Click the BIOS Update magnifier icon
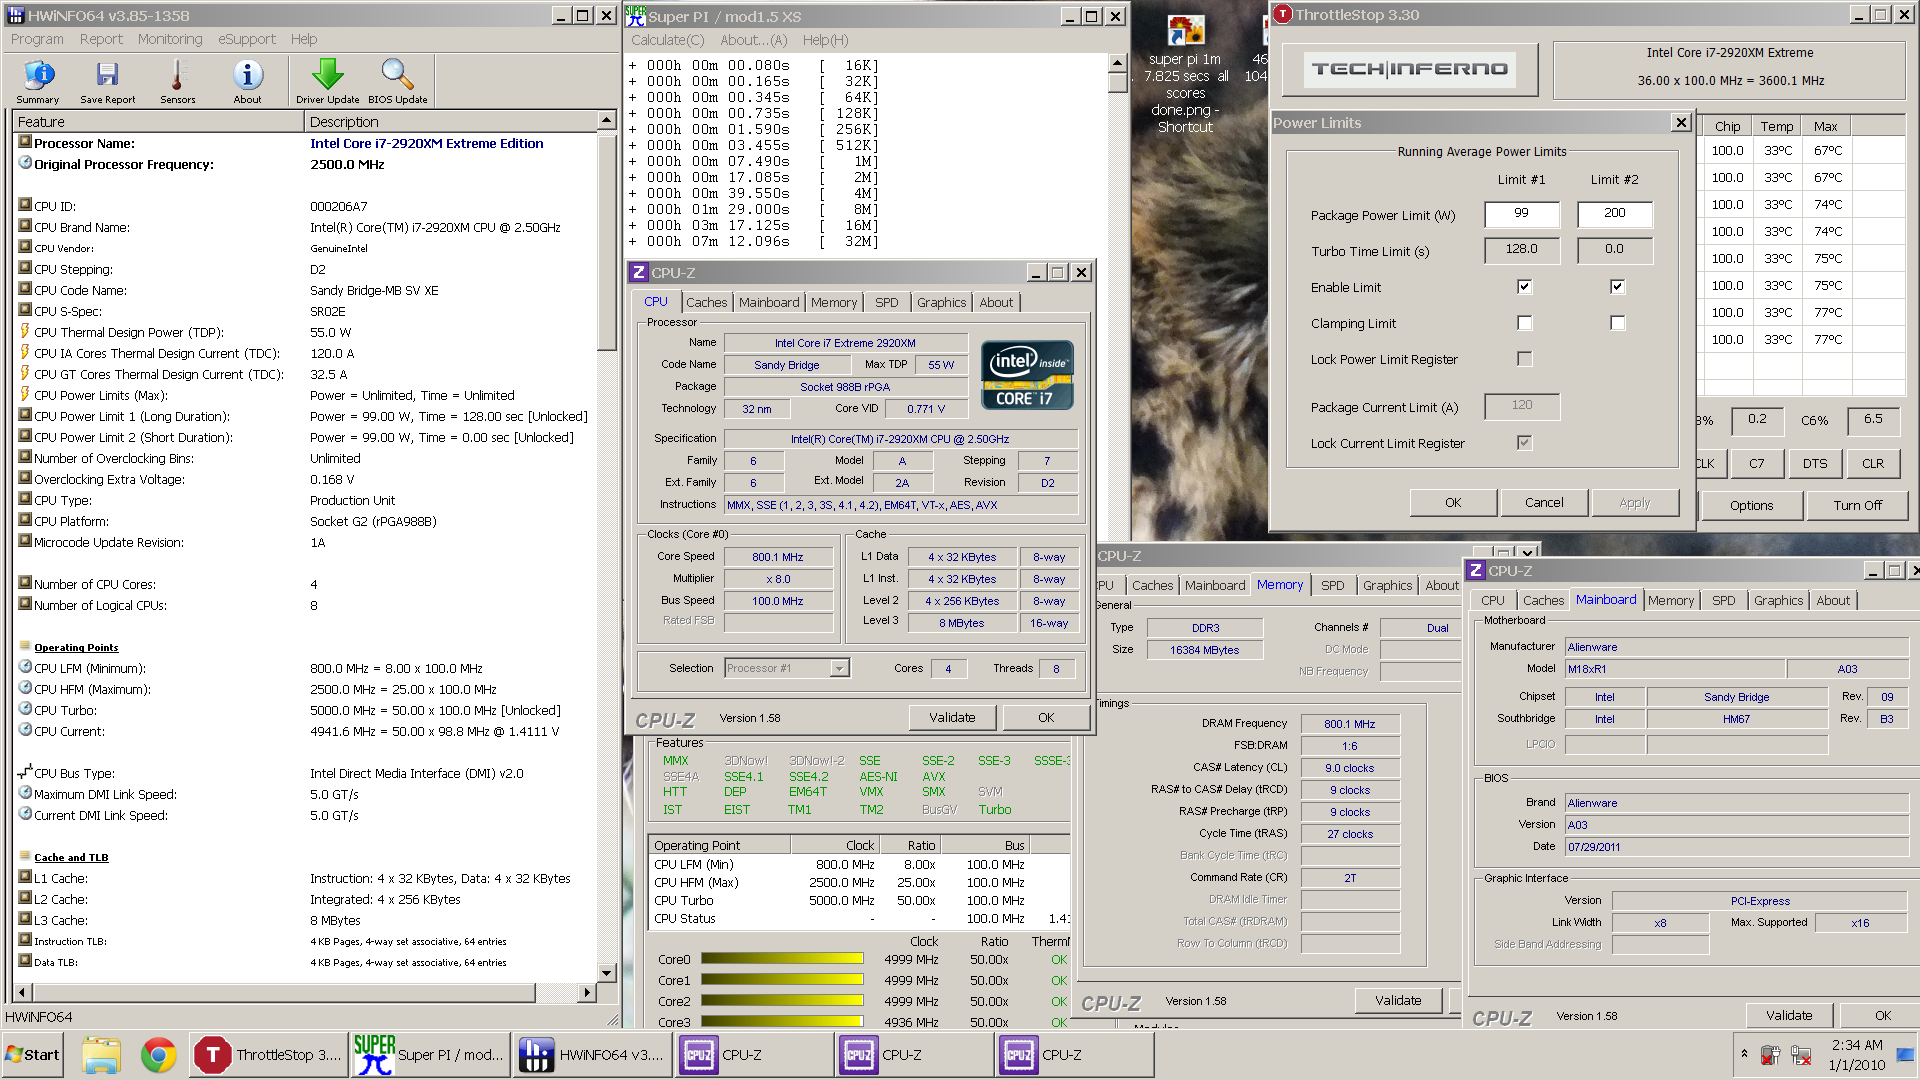This screenshot has width=1920, height=1080. tap(397, 82)
